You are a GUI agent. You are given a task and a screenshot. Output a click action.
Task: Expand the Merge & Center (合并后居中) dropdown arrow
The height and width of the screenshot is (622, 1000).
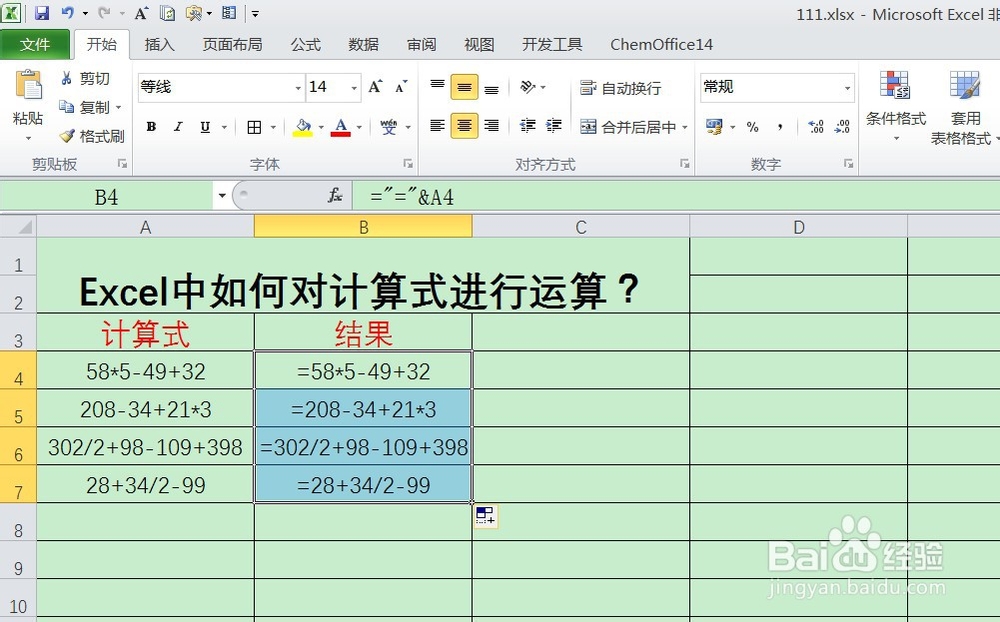(685, 127)
